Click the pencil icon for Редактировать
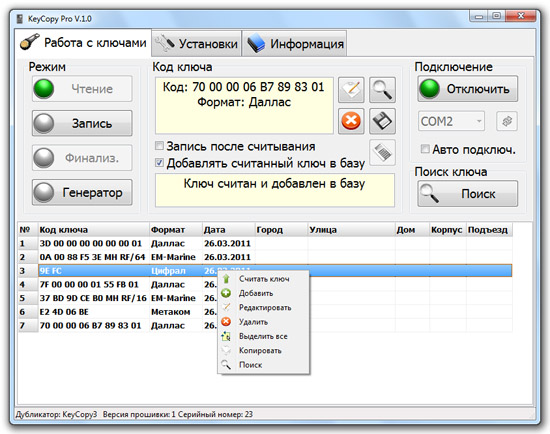This screenshot has width=550, height=434. (x=226, y=307)
